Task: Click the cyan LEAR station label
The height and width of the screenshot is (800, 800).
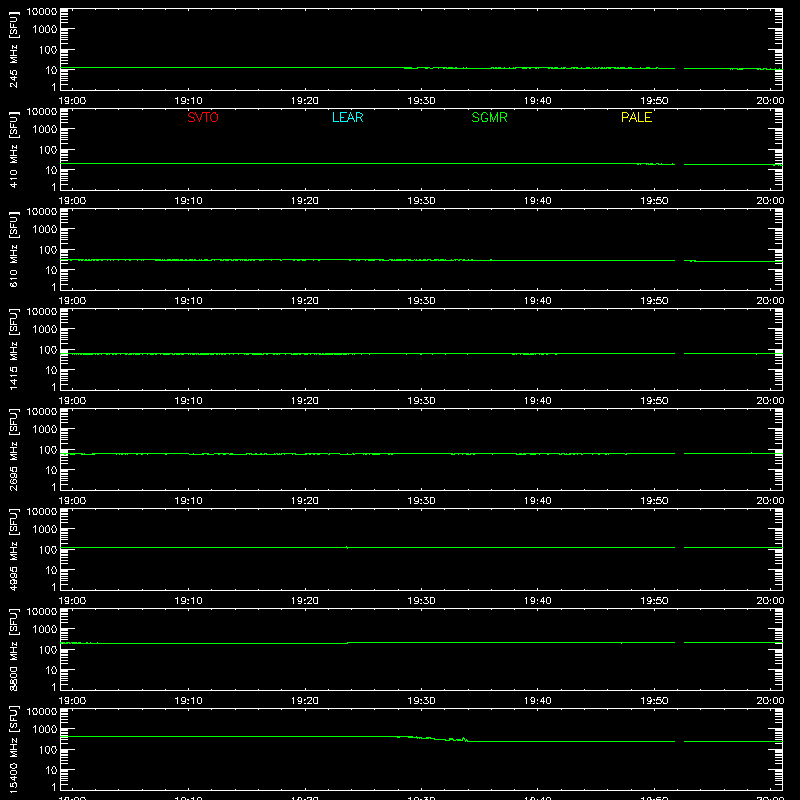Action: tap(347, 117)
